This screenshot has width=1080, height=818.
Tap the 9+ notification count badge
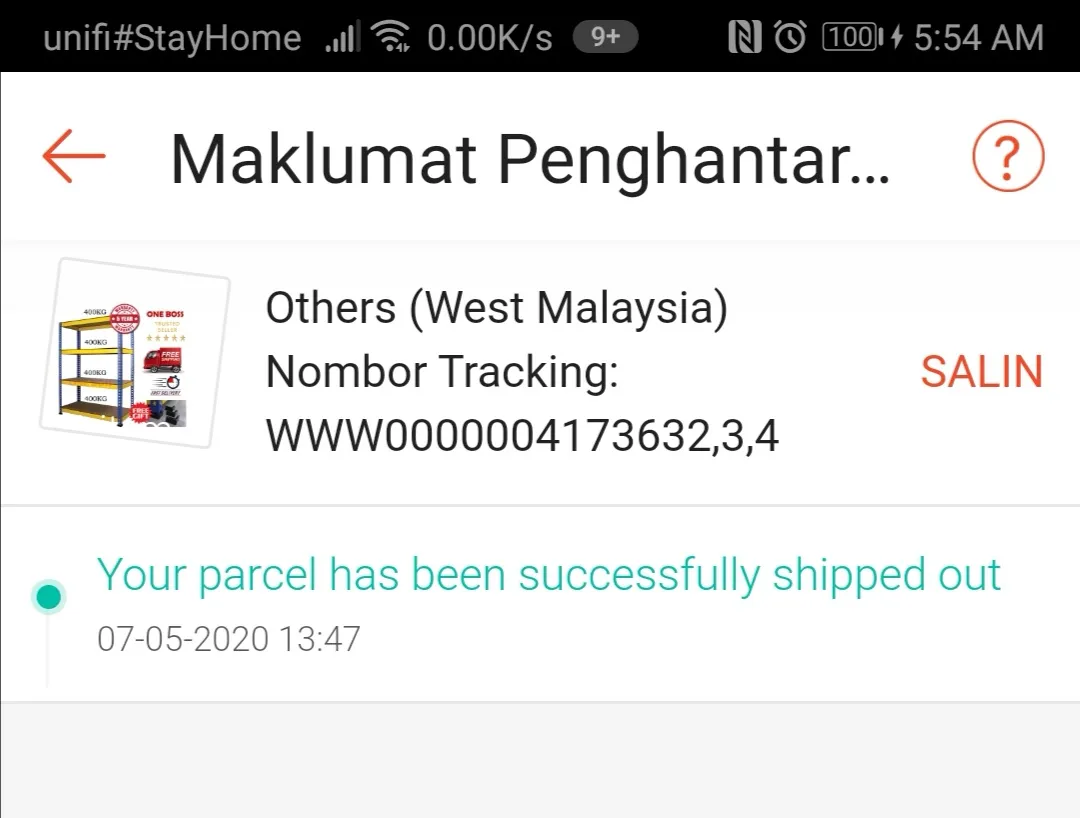click(605, 36)
